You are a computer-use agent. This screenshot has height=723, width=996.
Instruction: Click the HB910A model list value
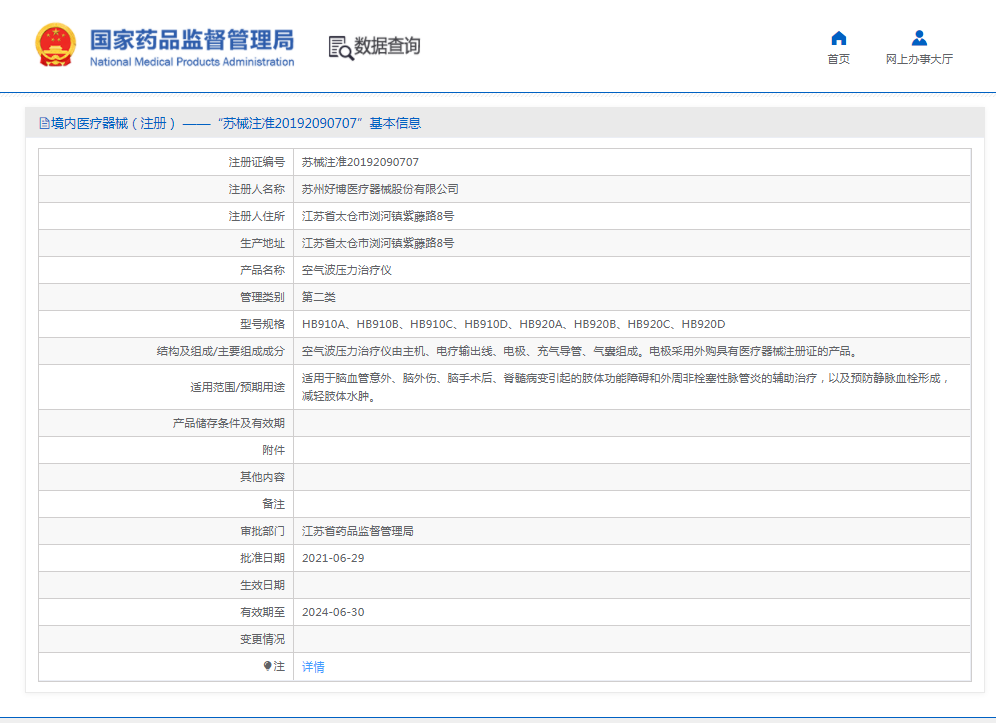point(513,324)
